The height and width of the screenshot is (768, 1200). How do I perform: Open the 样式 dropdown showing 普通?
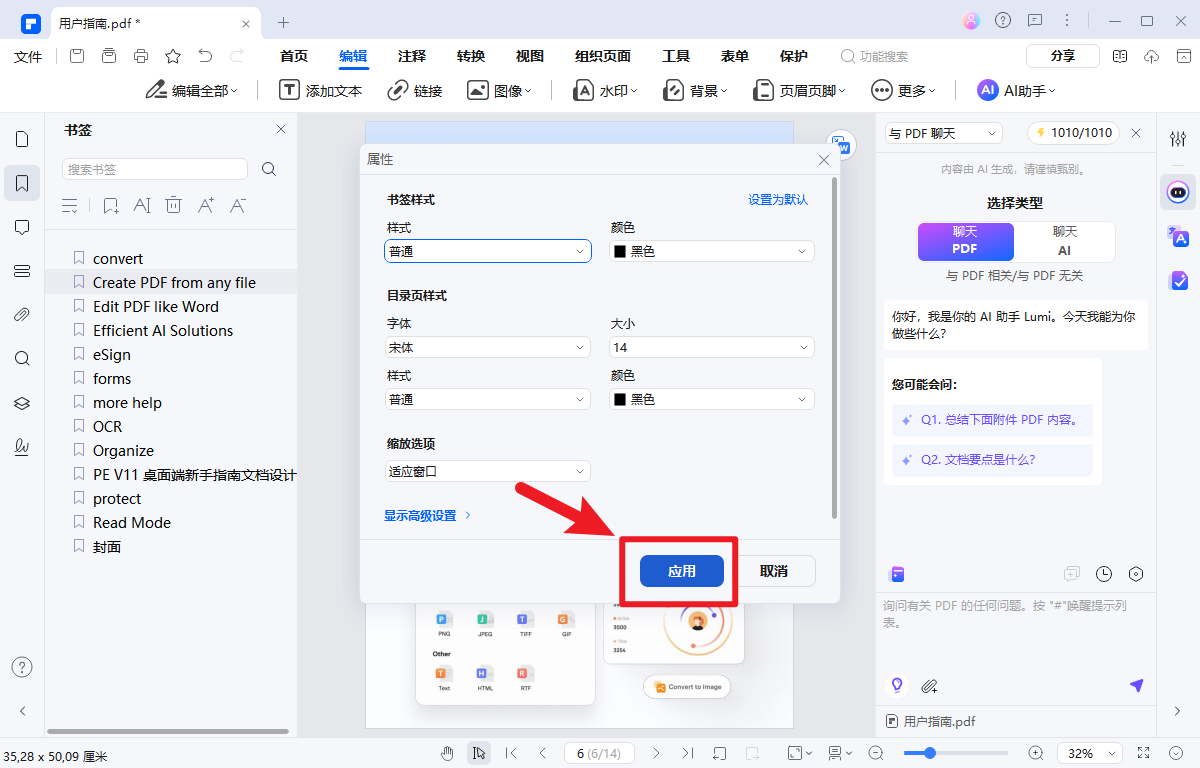487,251
